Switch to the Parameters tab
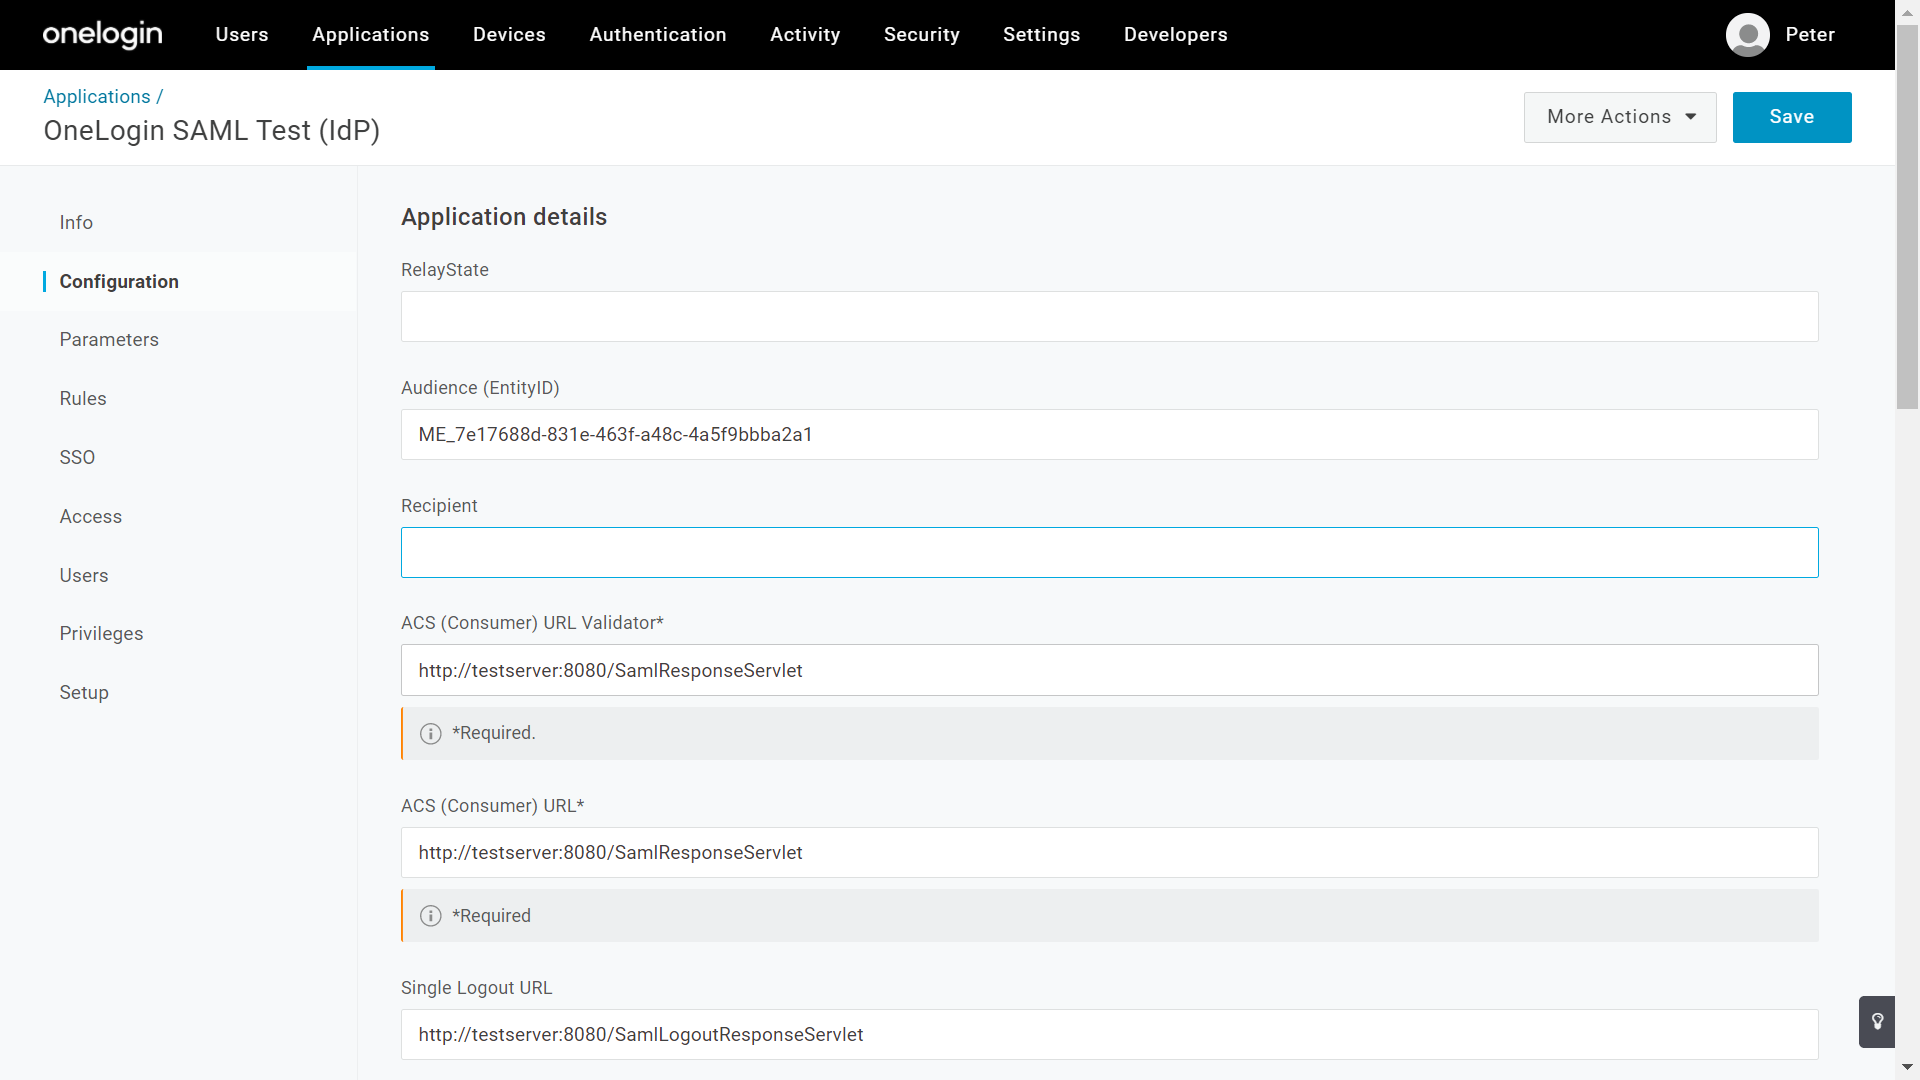The image size is (1920, 1080). [109, 340]
